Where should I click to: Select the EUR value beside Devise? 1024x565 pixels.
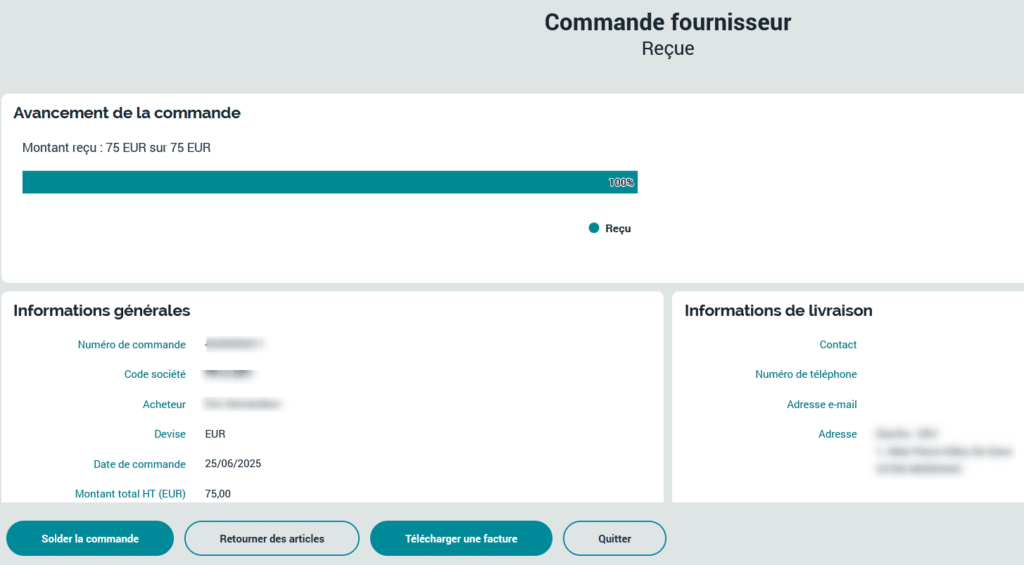[x=215, y=435]
